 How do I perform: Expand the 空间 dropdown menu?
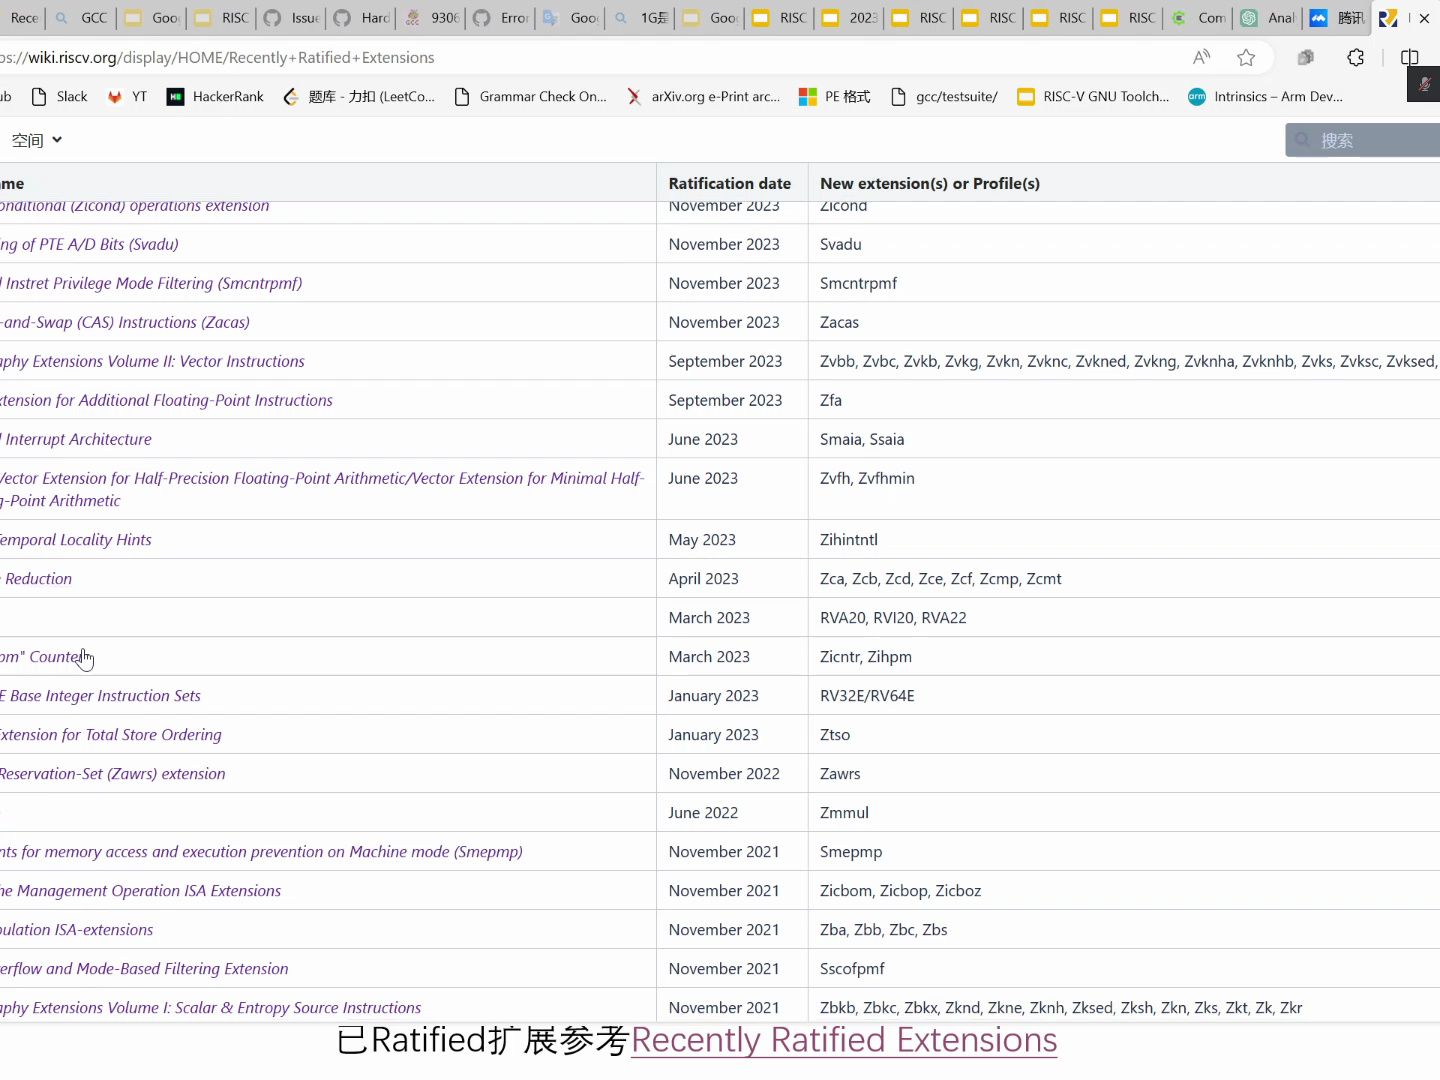coord(36,140)
